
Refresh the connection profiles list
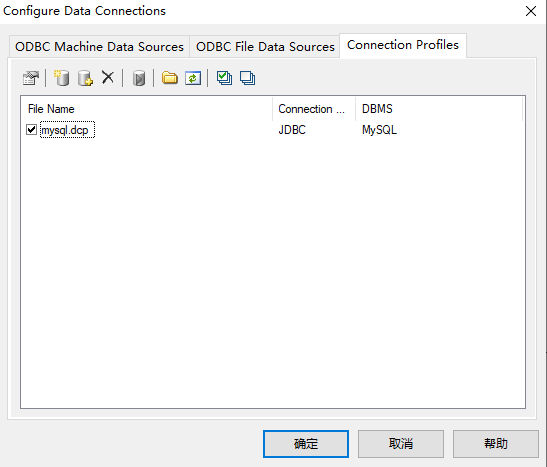pyautogui.click(x=193, y=78)
